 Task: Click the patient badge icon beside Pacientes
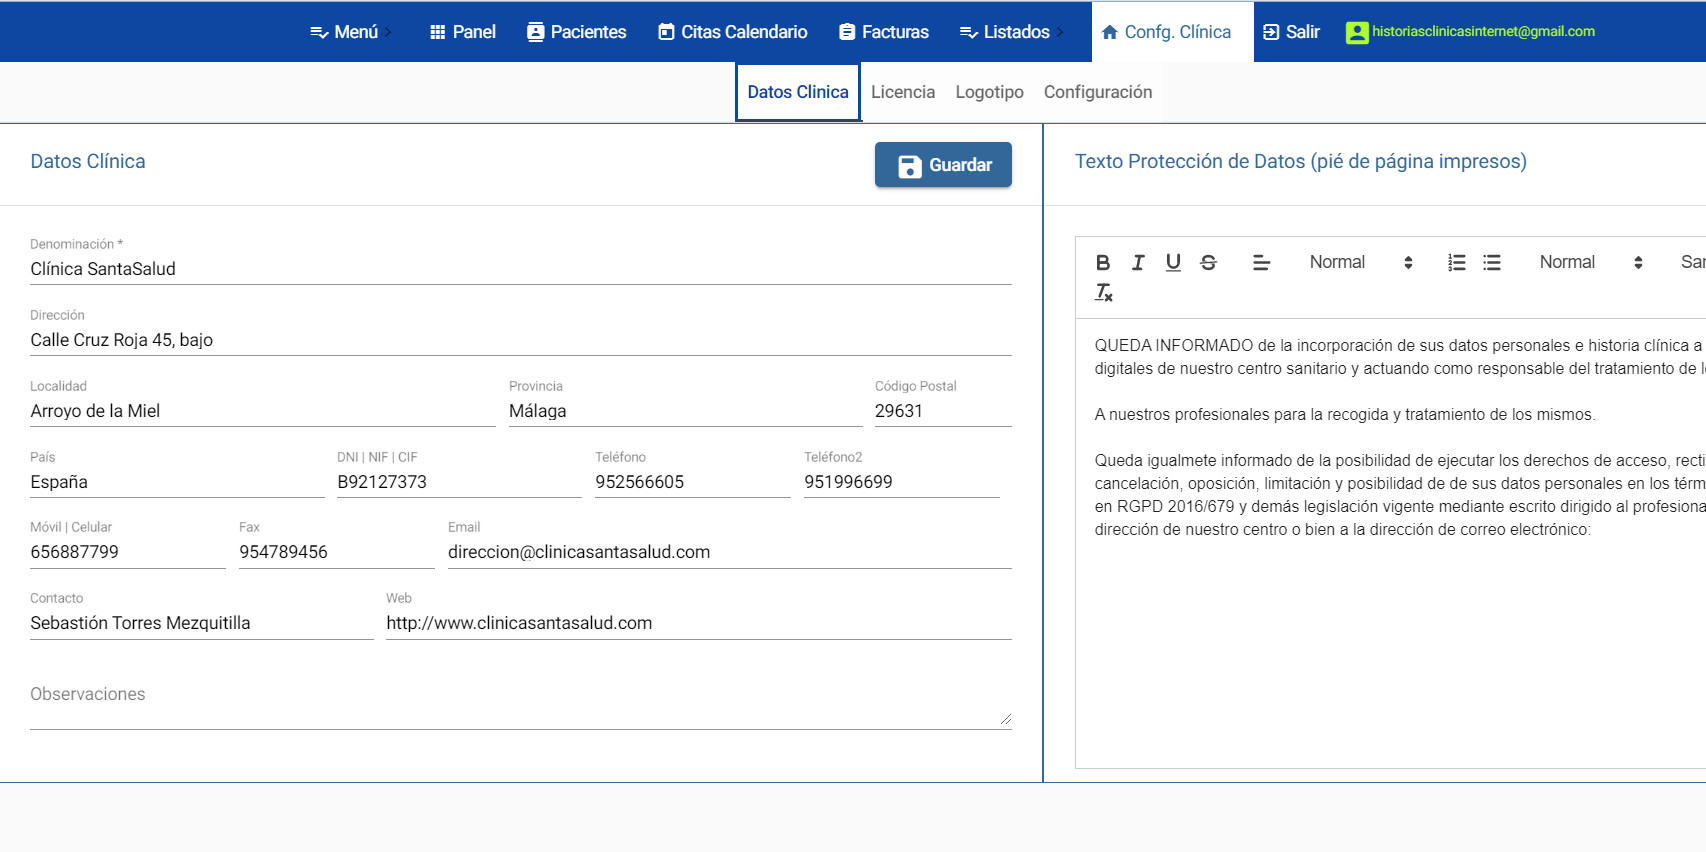click(x=535, y=32)
